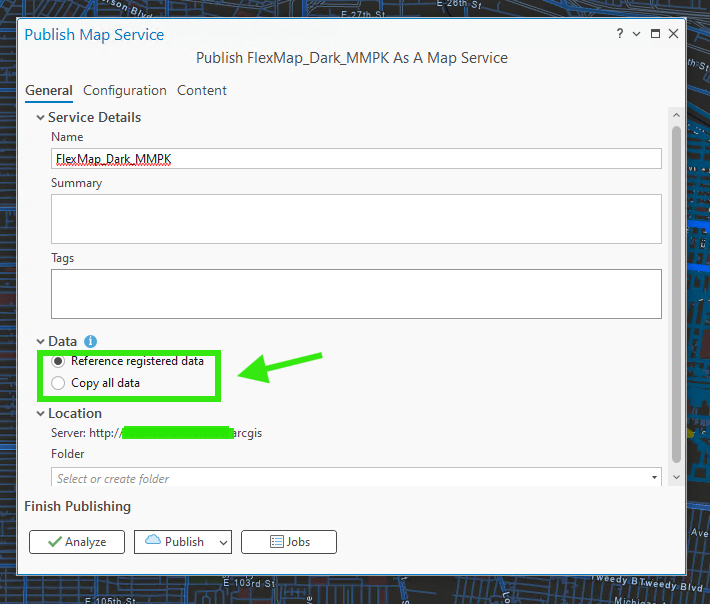Expand the Publish button dropdown arrow
This screenshot has height=604, width=710.
click(x=222, y=542)
